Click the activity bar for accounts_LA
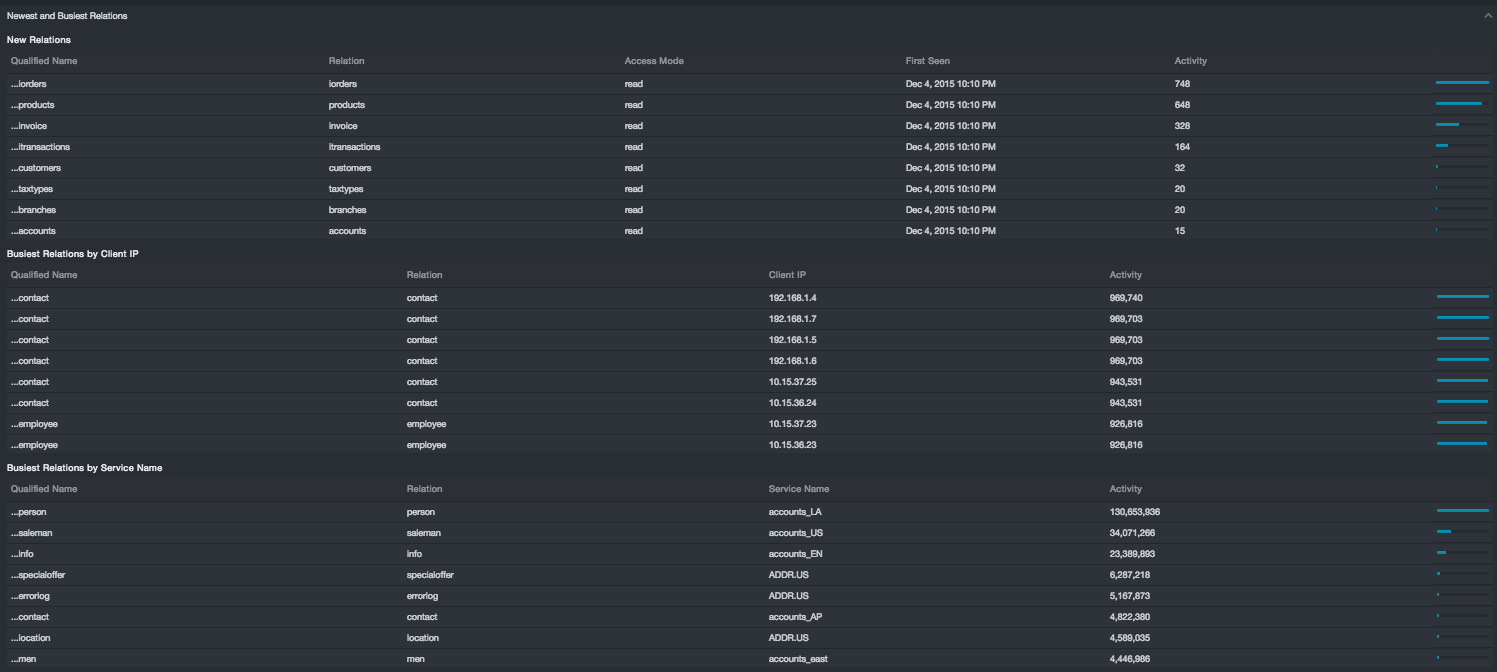 [1462, 511]
